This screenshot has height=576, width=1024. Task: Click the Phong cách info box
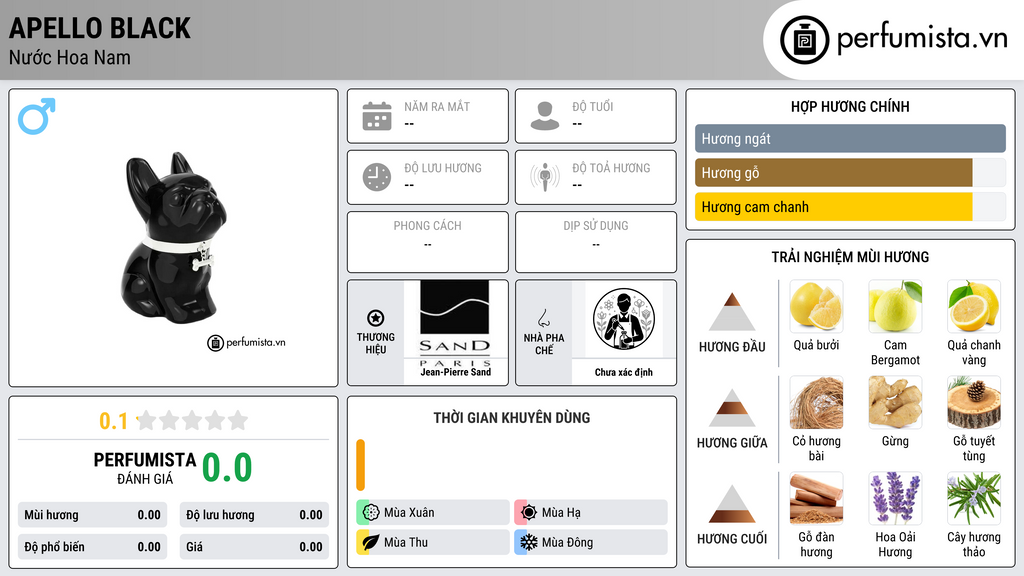[428, 242]
